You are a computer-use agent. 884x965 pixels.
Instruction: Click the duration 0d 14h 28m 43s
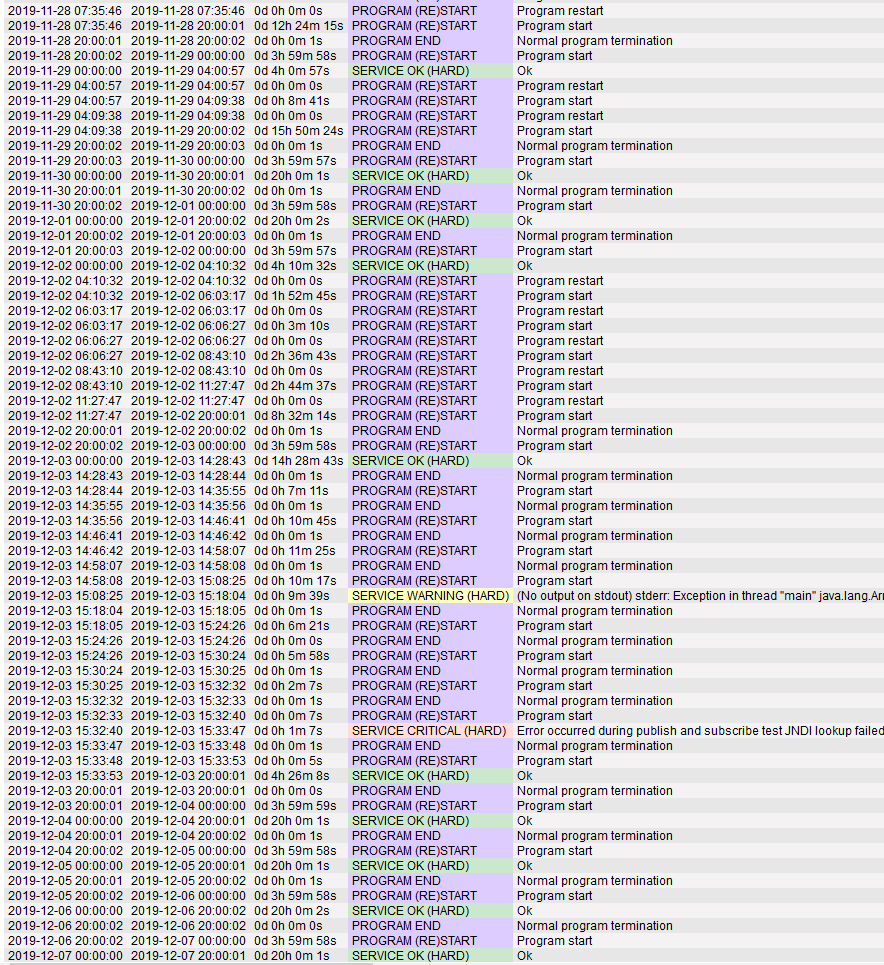coord(299,461)
